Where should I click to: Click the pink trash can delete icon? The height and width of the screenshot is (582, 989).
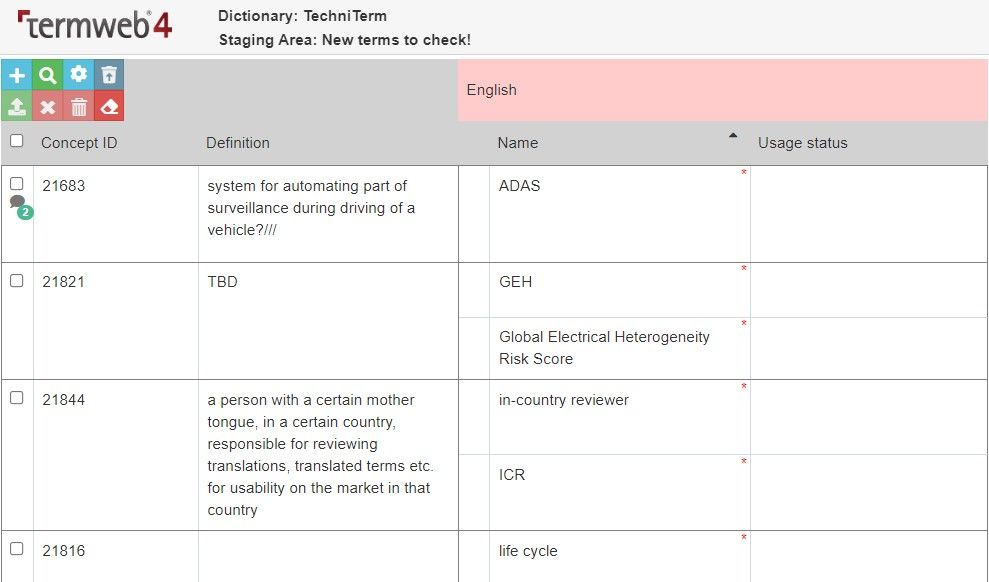(78, 106)
